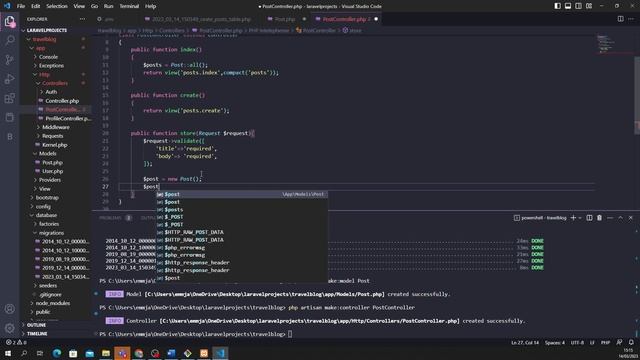
Task: Open notifications bell in status bar
Action: [x=631, y=342]
